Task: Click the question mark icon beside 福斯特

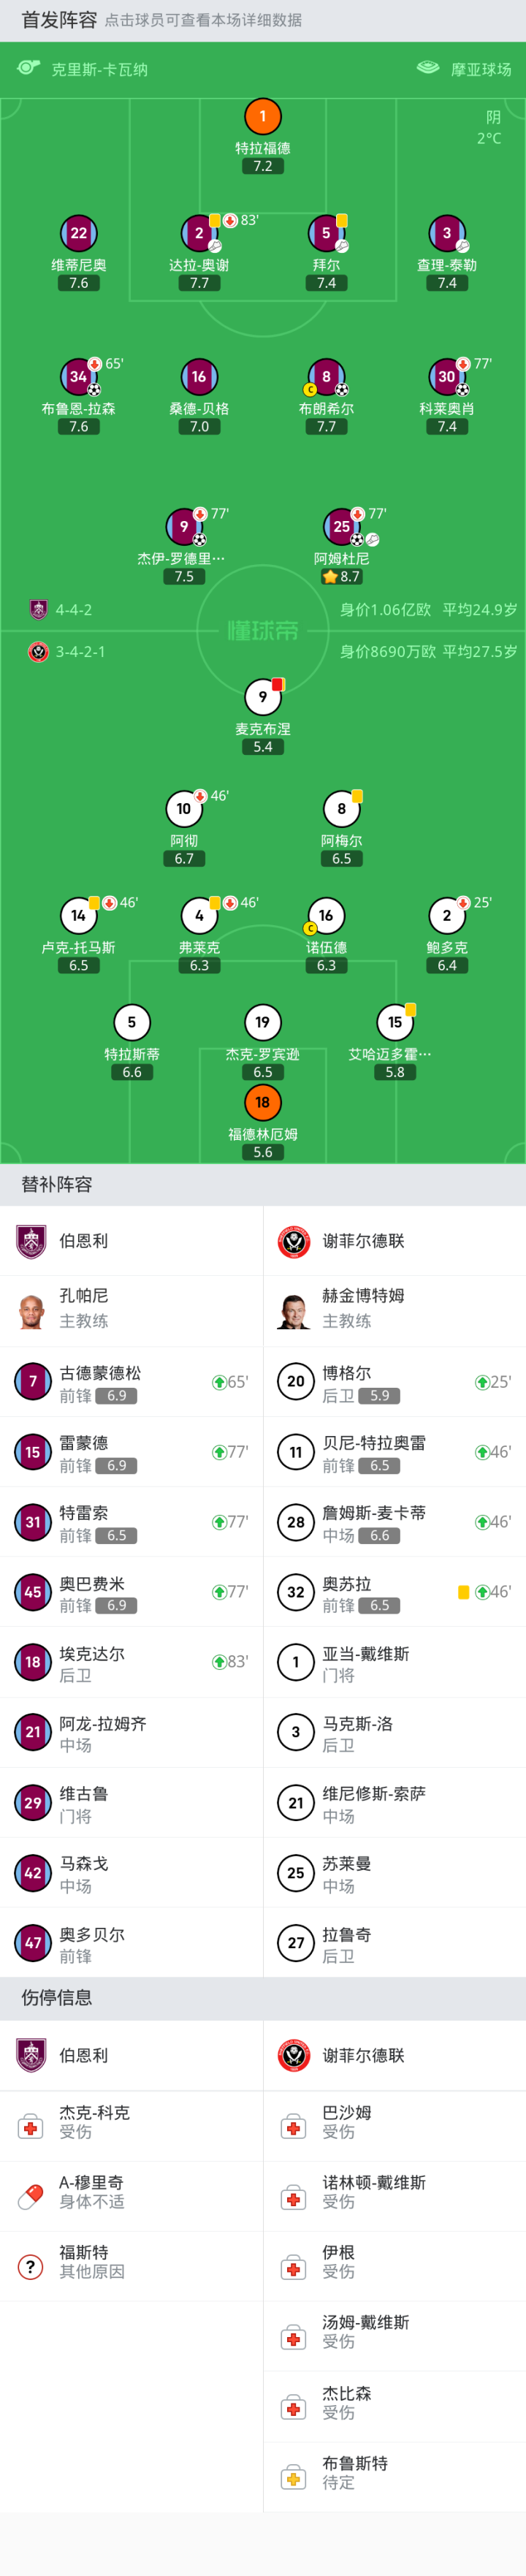Action: click(x=31, y=2268)
